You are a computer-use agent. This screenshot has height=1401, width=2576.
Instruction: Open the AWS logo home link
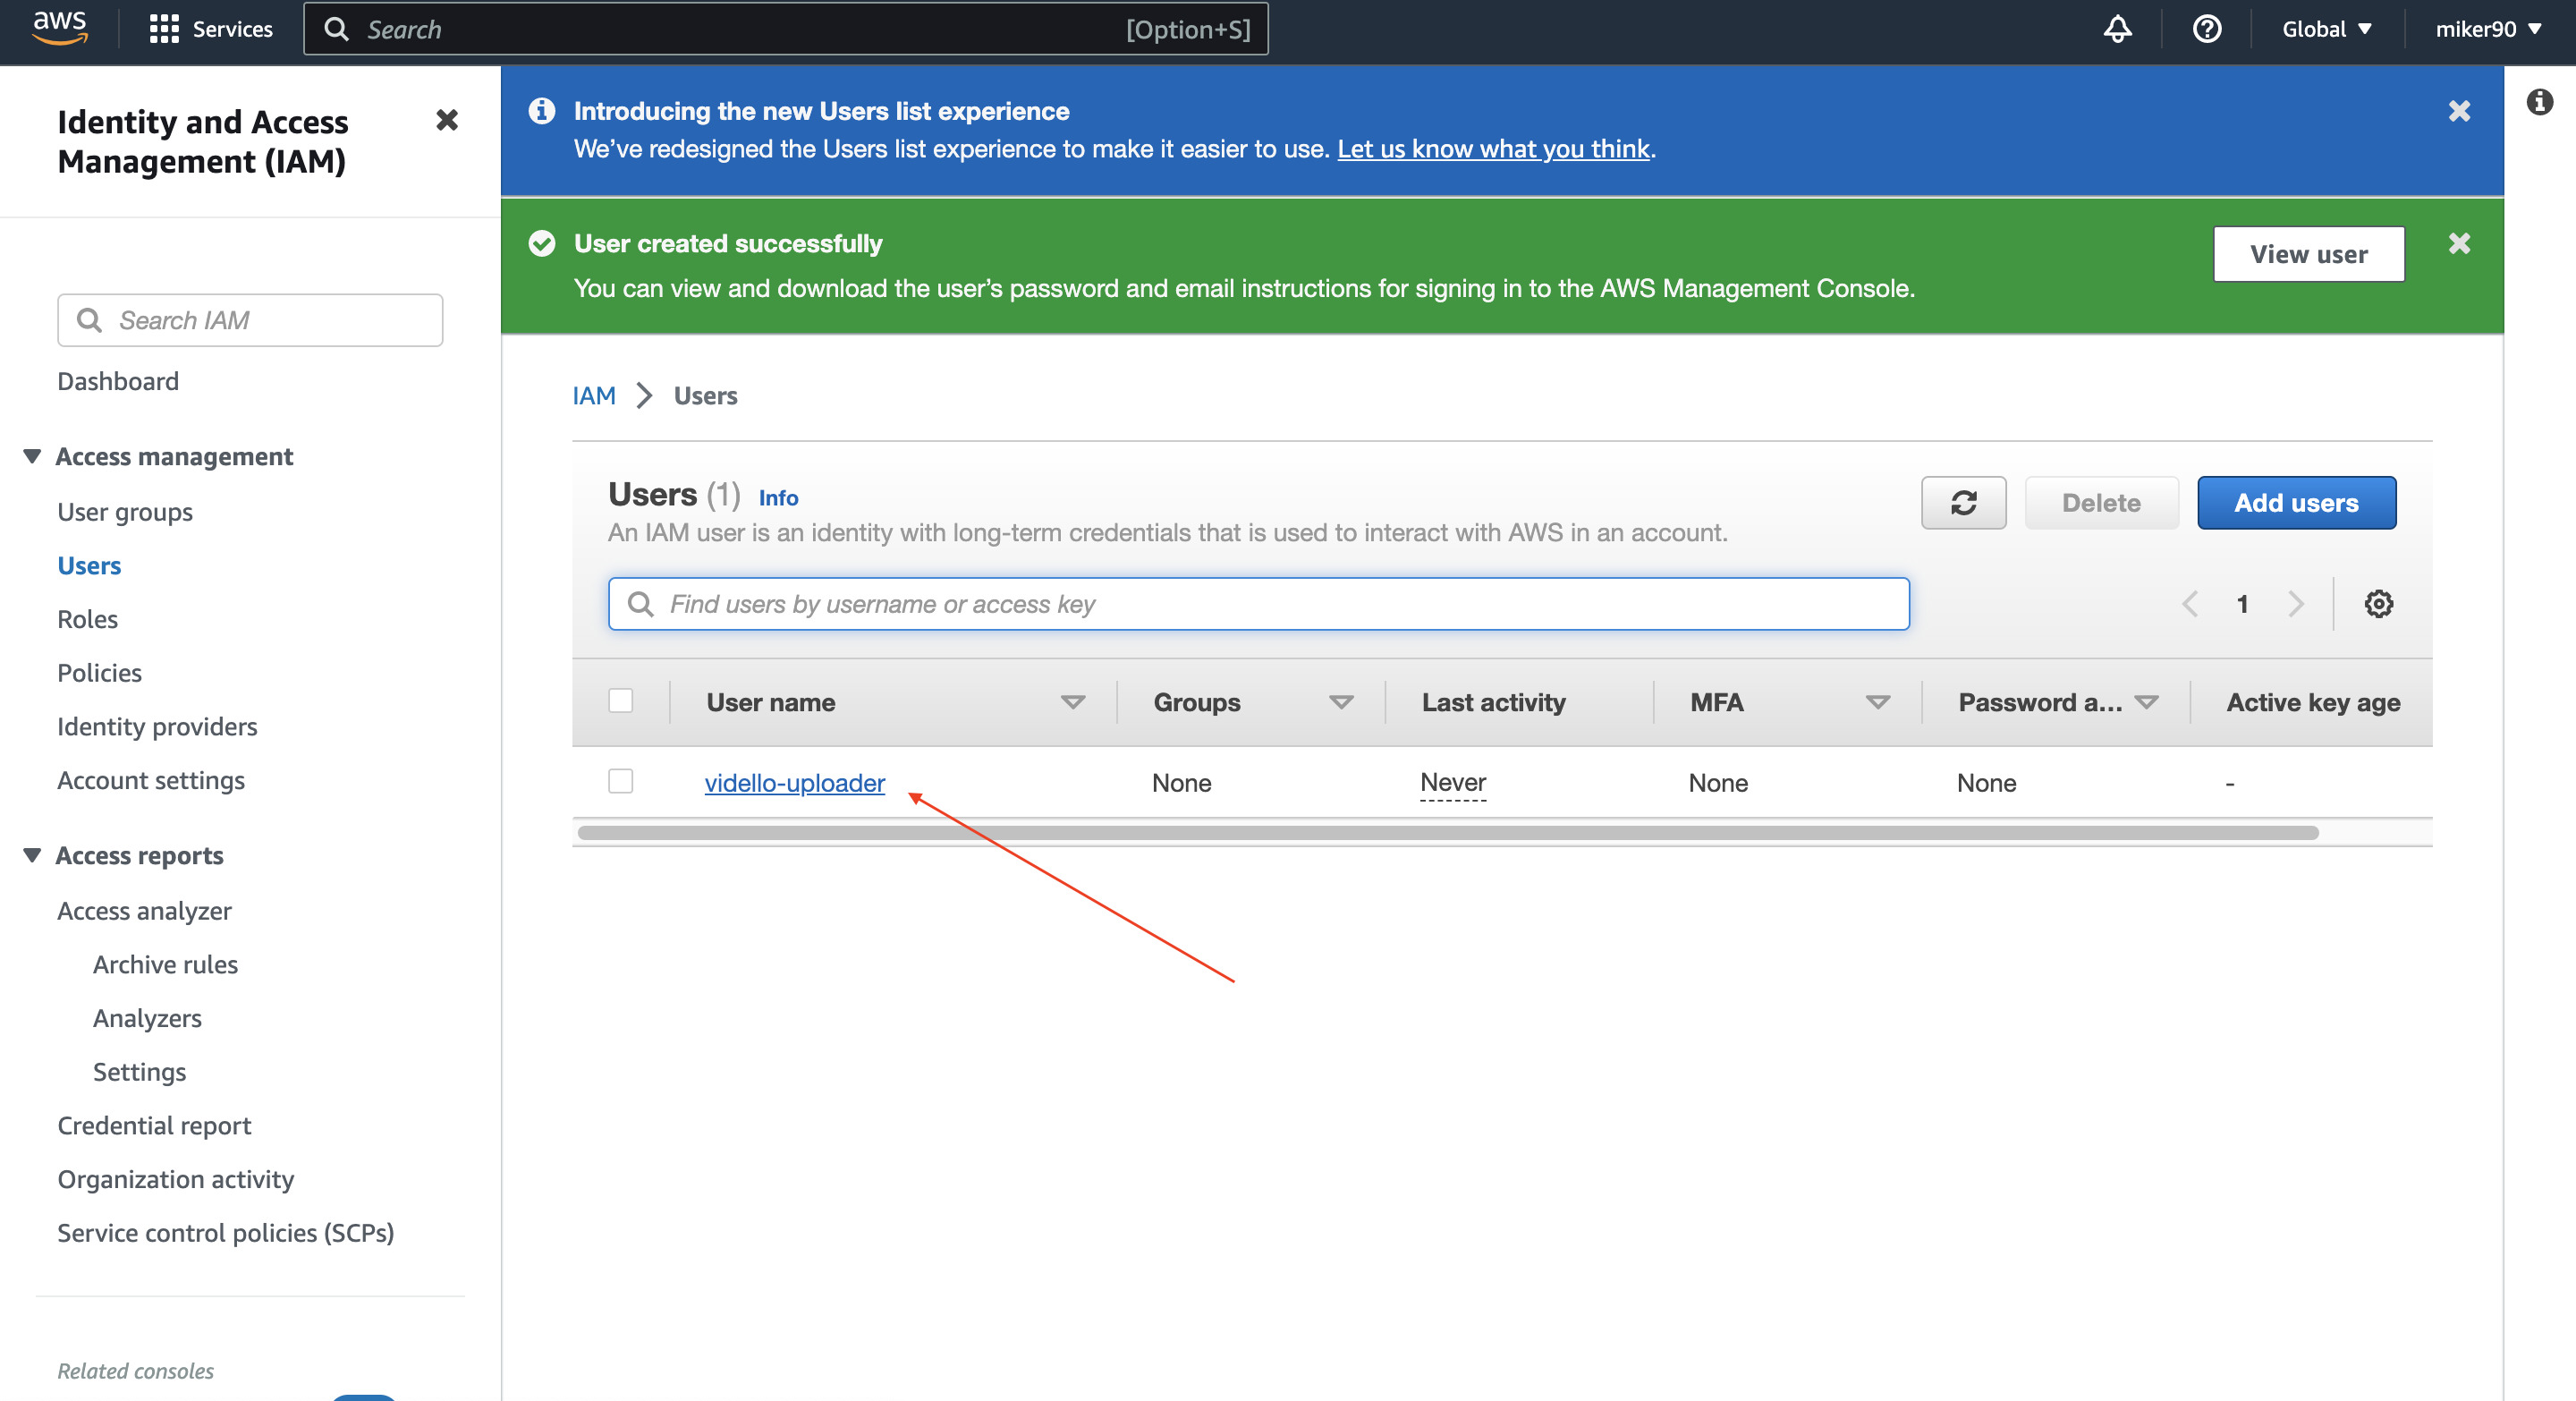pos(59,28)
